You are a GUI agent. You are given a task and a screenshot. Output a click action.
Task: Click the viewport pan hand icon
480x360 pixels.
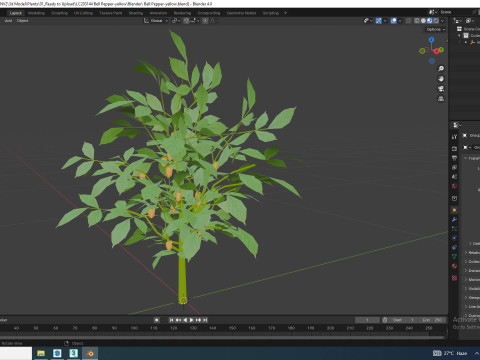click(441, 79)
